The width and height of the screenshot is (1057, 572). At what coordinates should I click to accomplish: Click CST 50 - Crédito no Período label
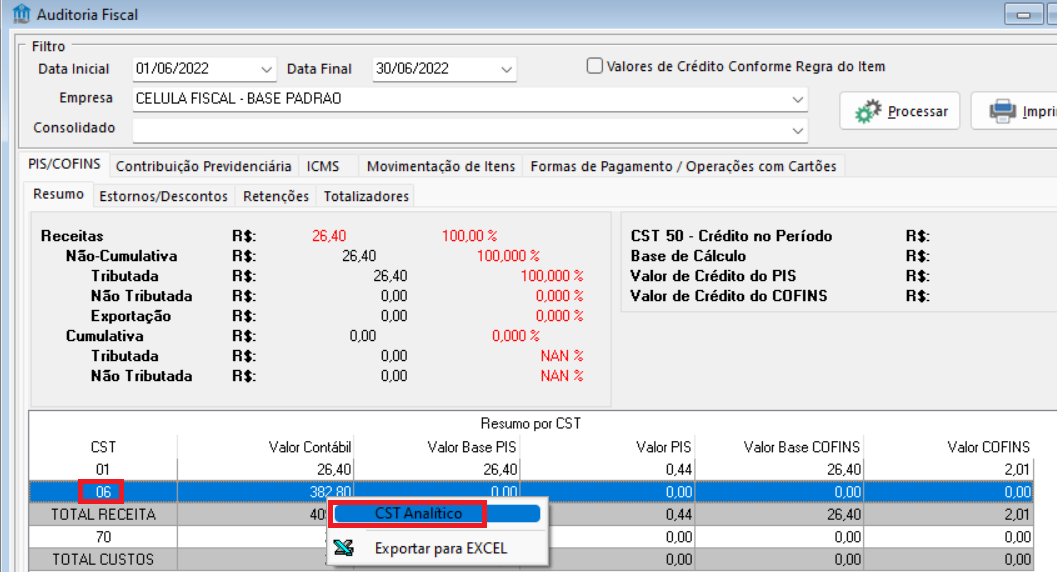pyautogui.click(x=731, y=236)
